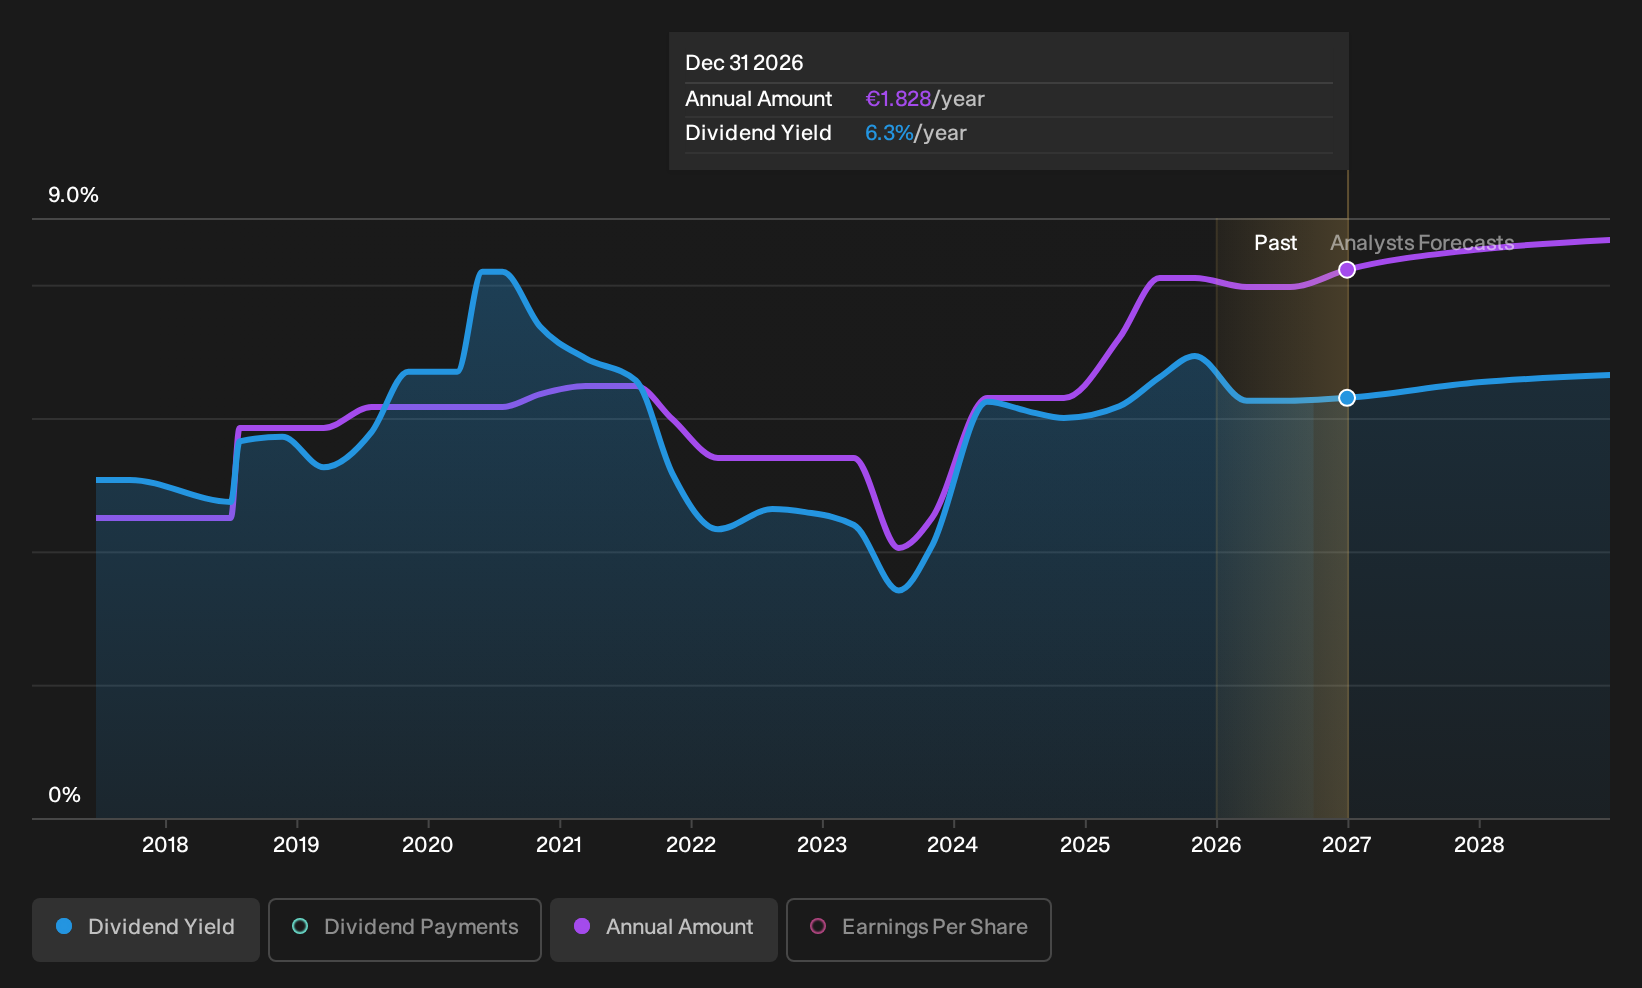Enable the Earnings Per Share series
Screen dimensions: 1642x988
pyautogui.click(x=919, y=930)
